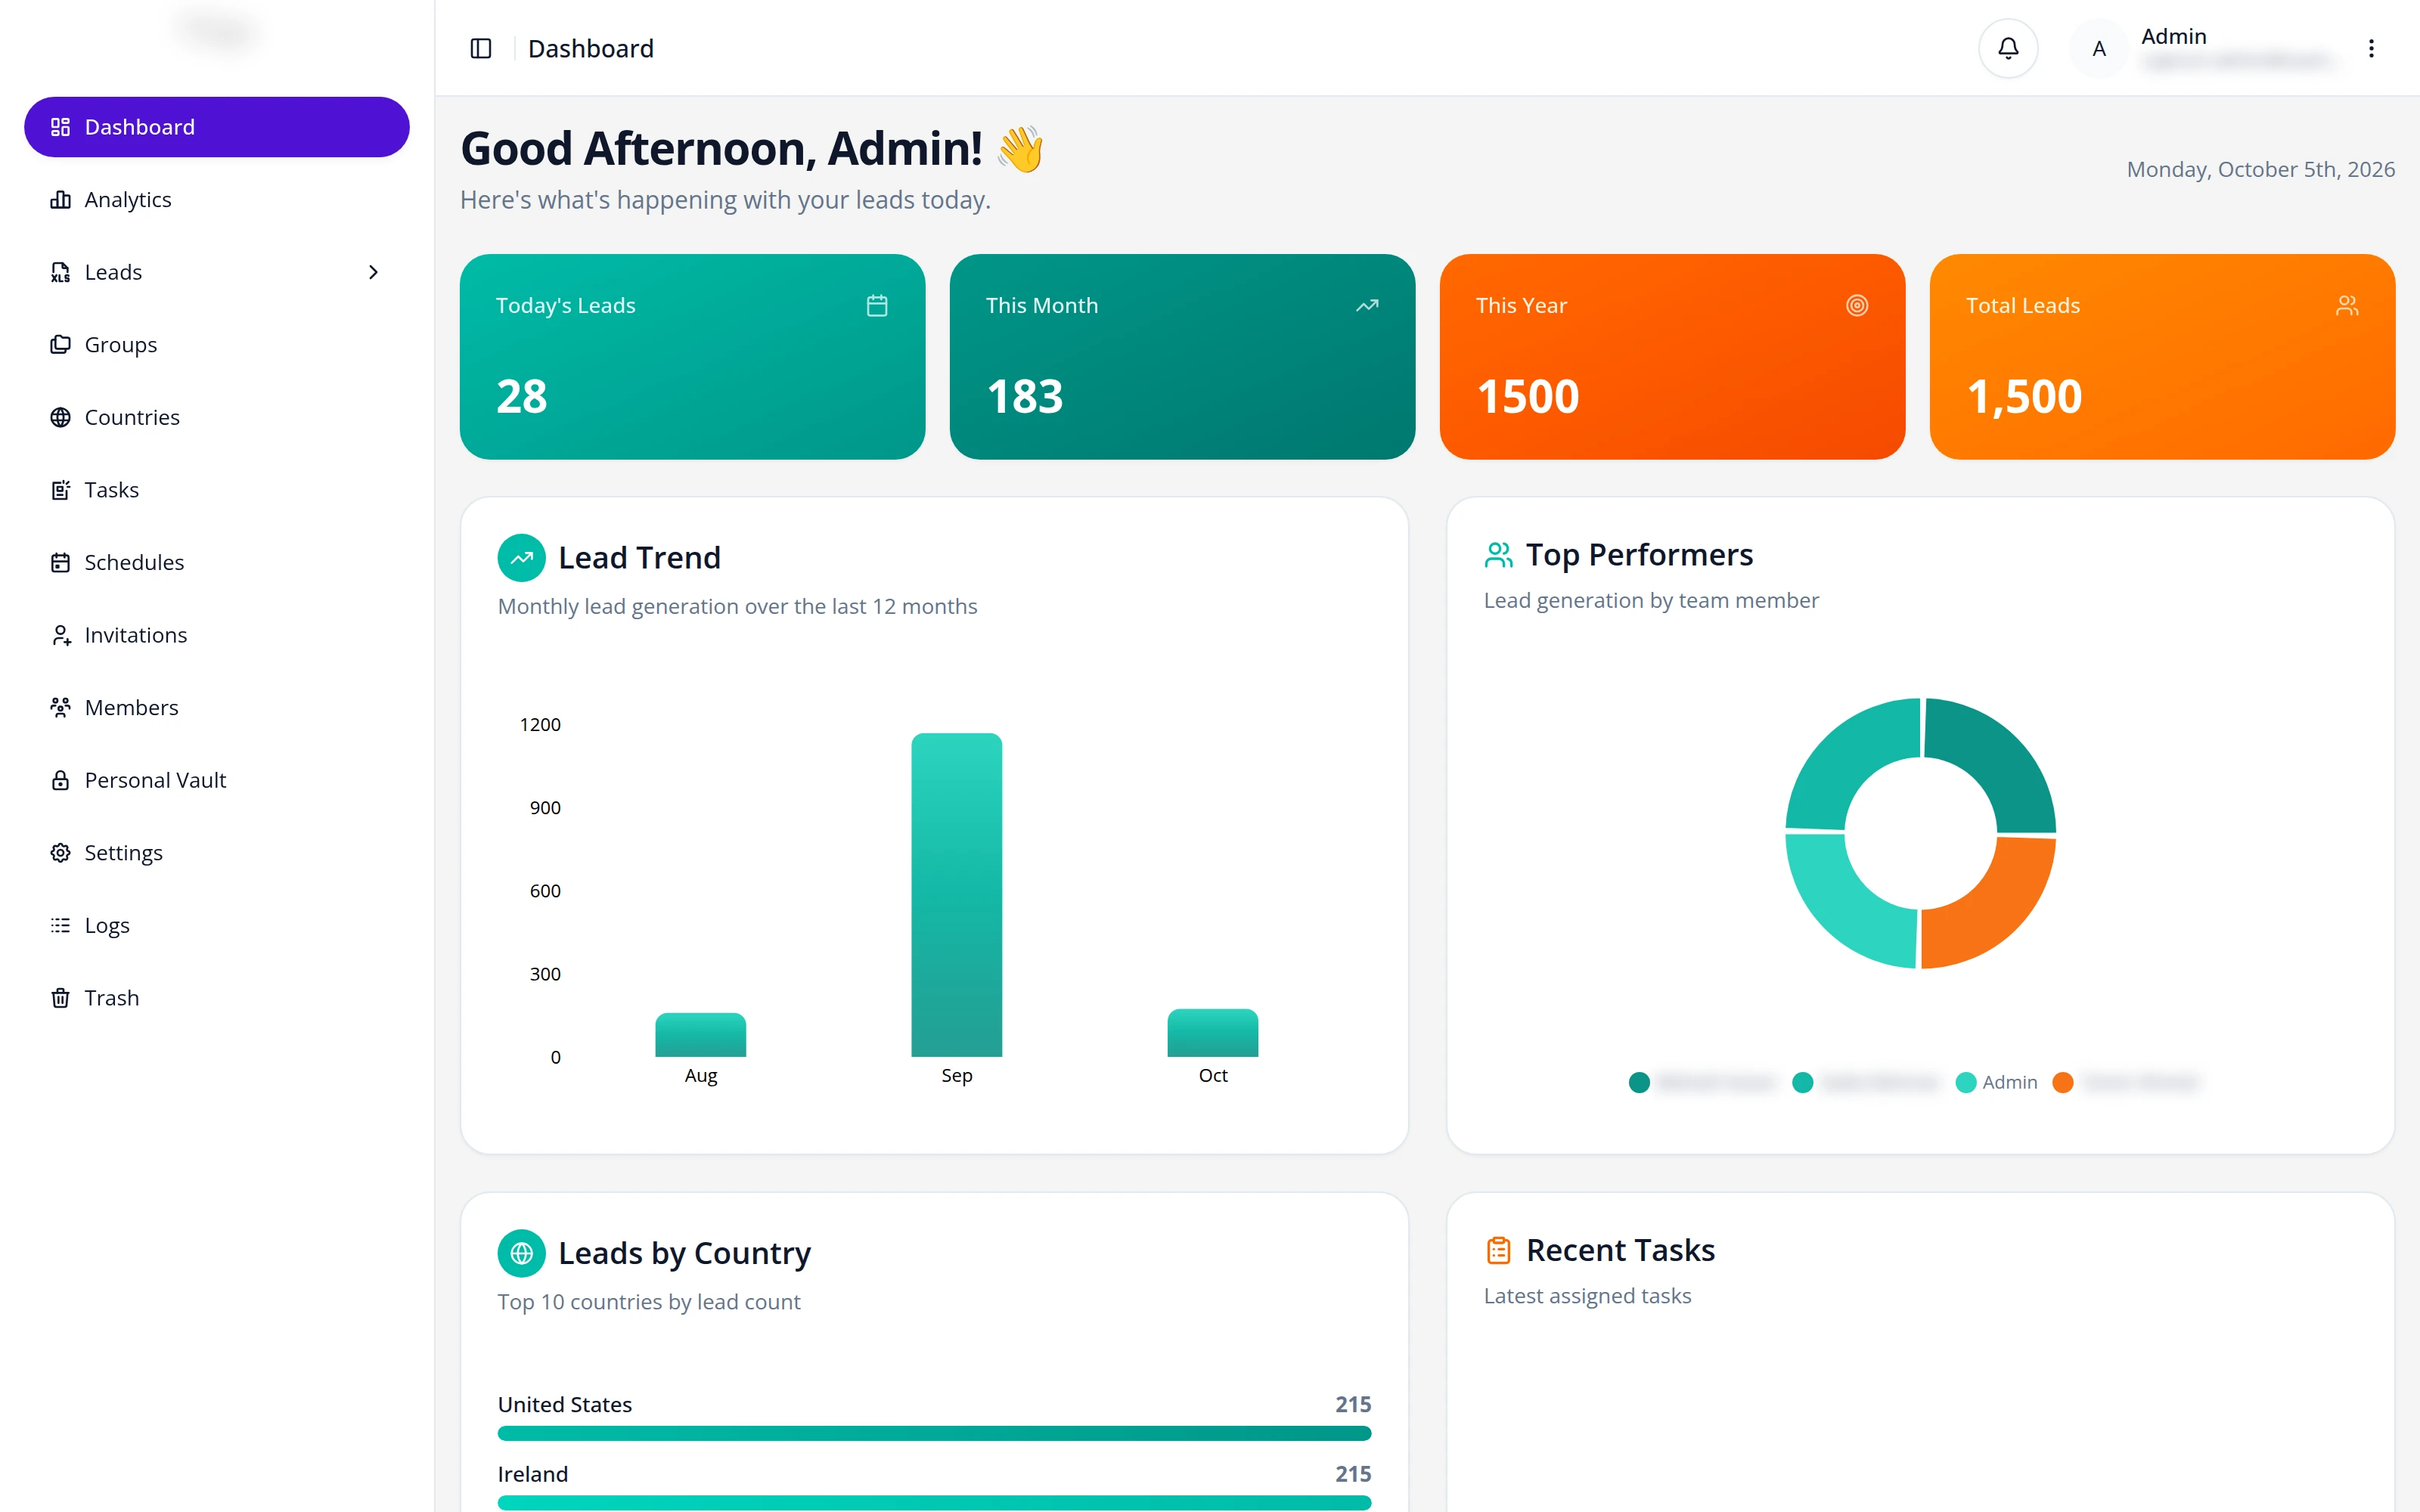Click the users icon on Total Leads
This screenshot has width=2420, height=1512.
click(2347, 305)
